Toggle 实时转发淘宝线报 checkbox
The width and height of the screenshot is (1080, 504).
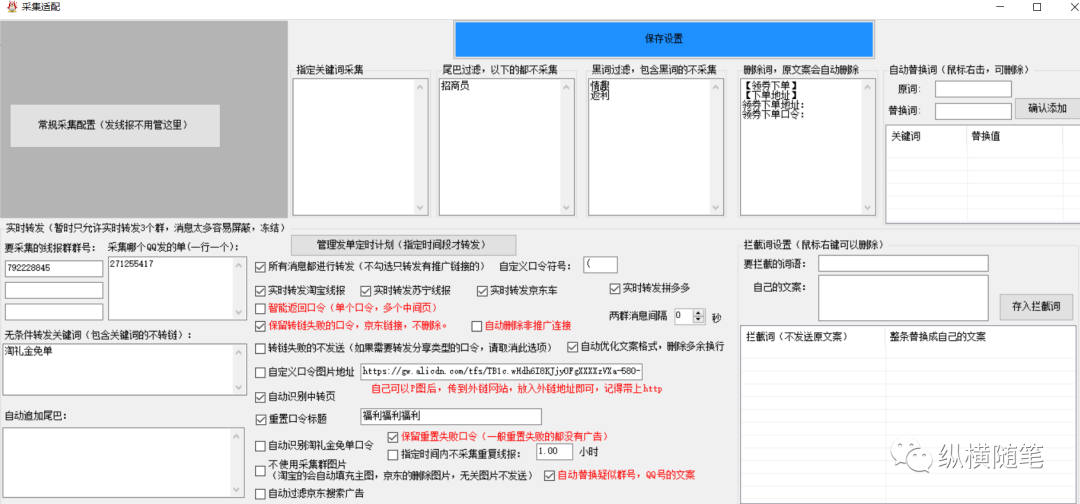[x=261, y=290]
